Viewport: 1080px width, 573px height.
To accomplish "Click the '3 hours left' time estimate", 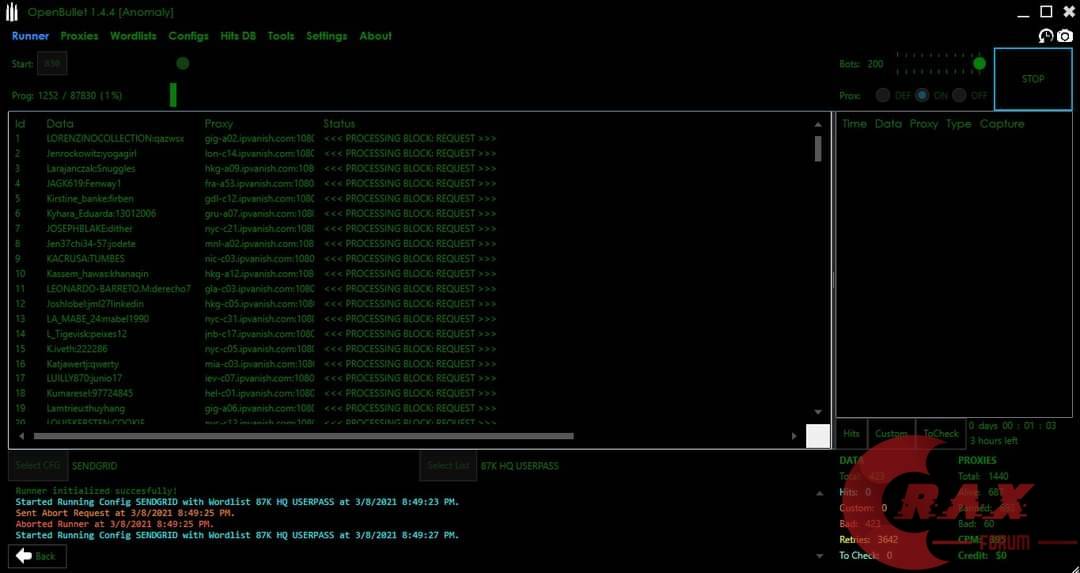I will coord(994,441).
